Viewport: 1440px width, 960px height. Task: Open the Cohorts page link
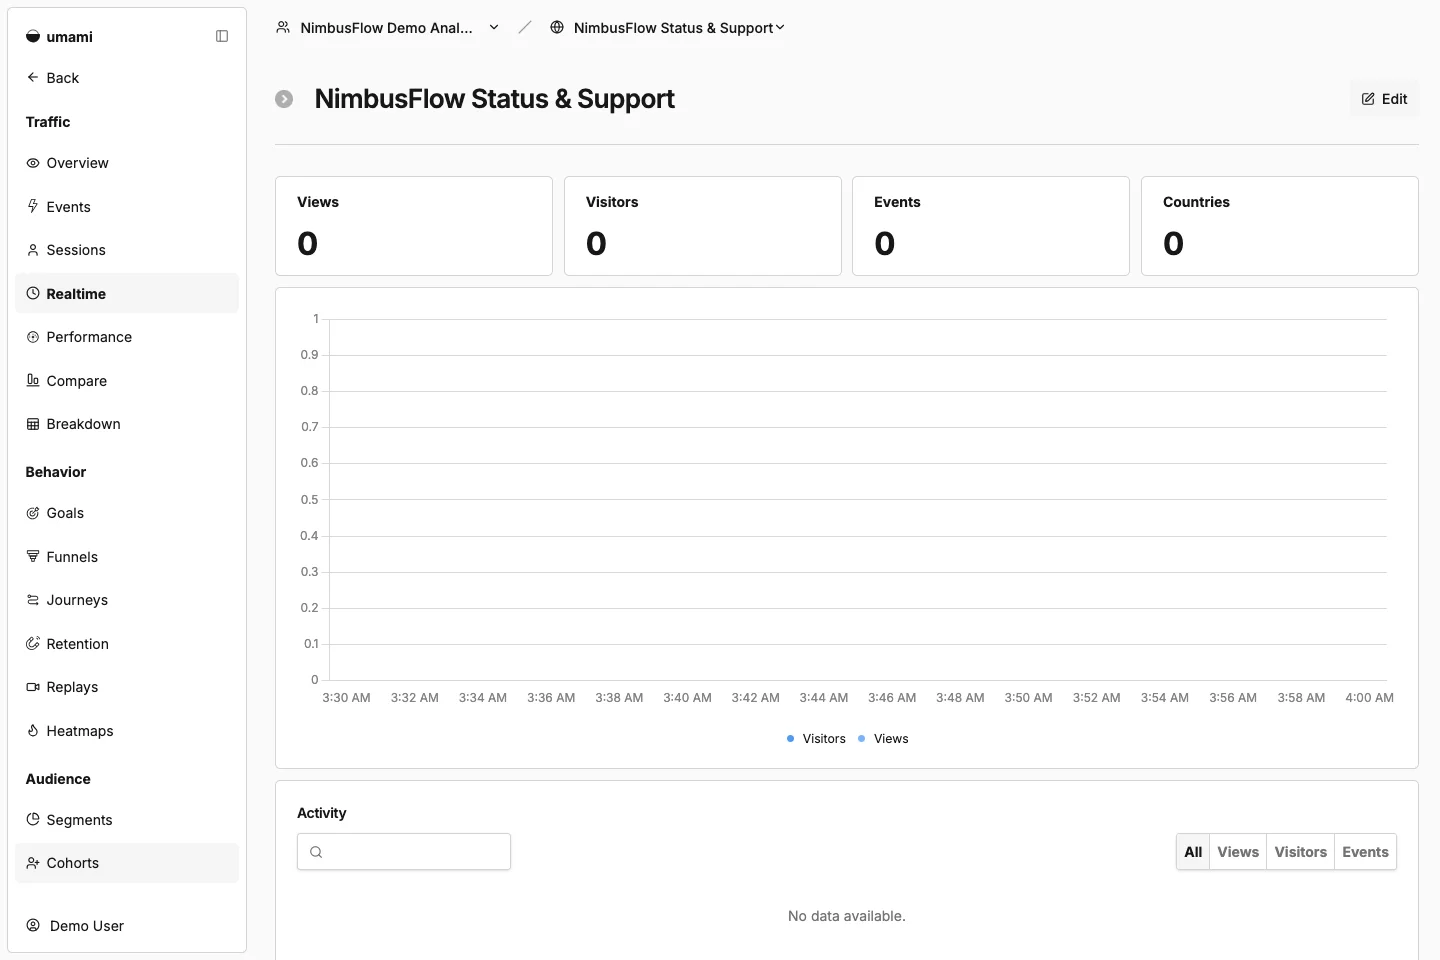click(127, 863)
